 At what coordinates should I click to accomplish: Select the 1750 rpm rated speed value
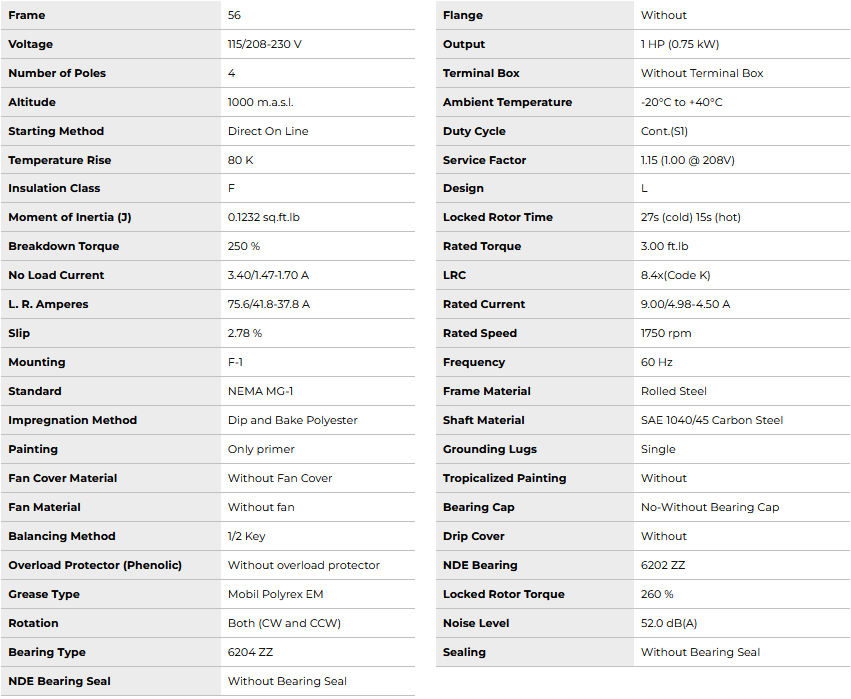[x=666, y=333]
